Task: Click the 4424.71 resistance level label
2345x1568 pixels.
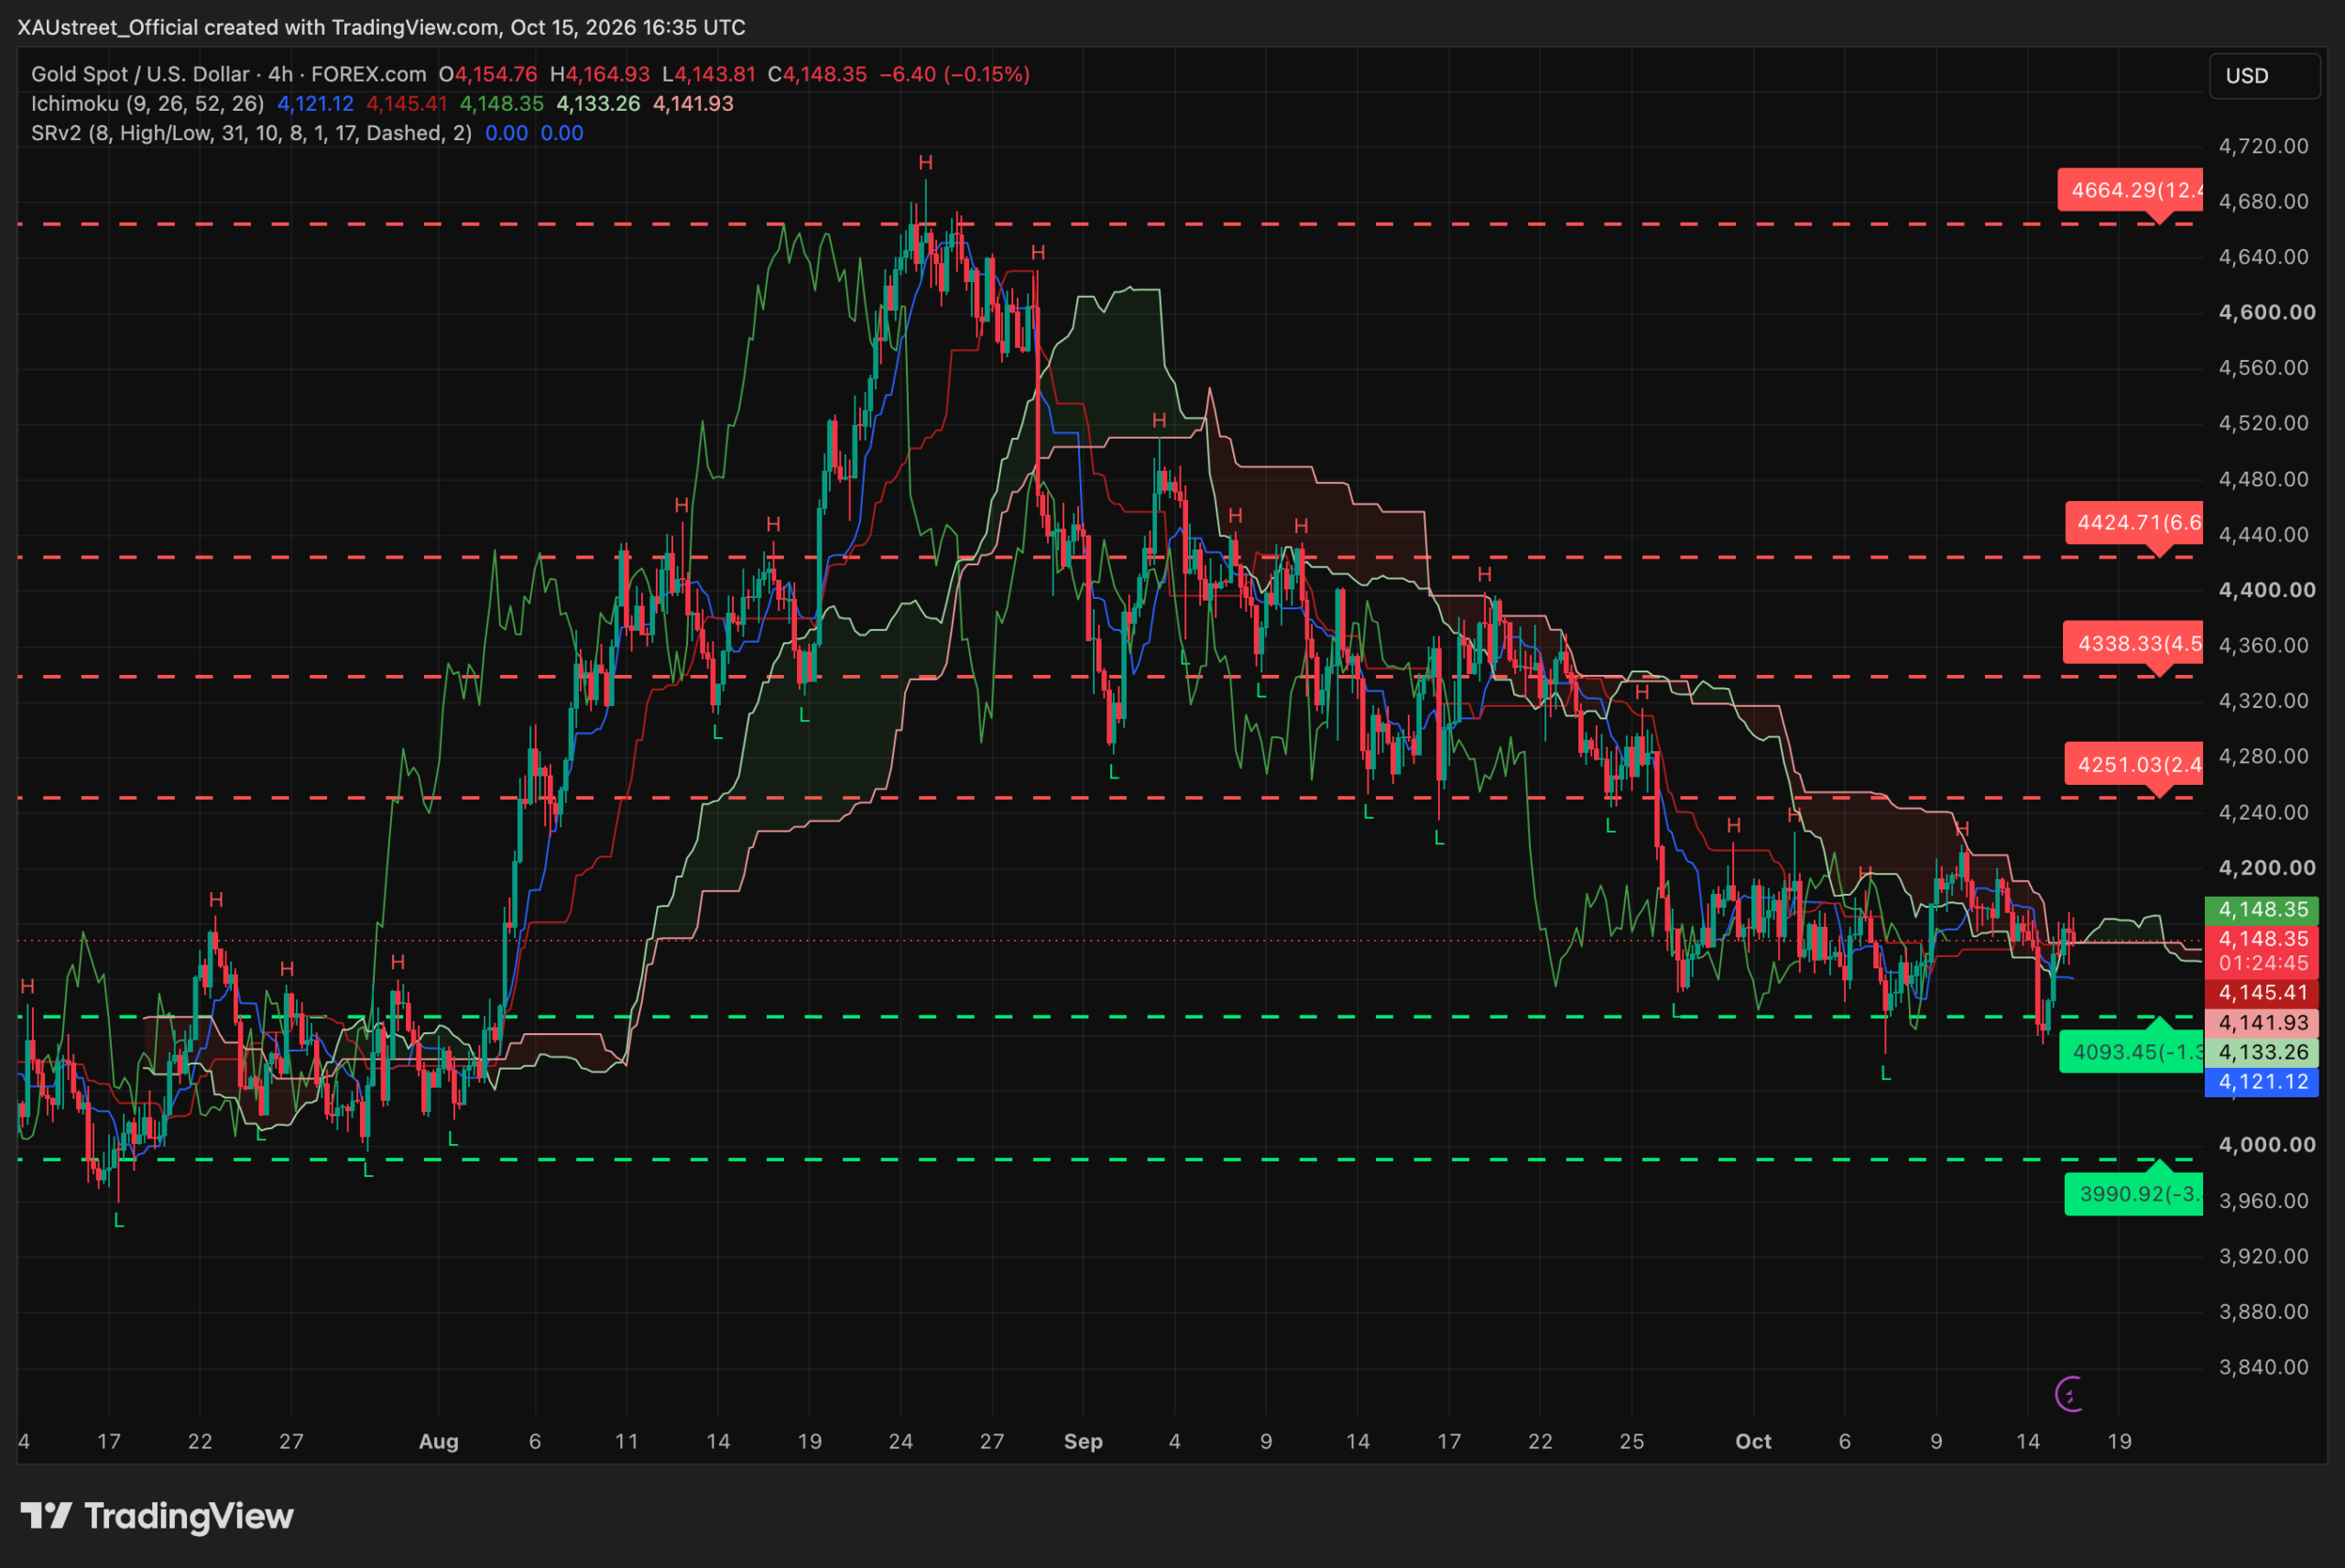Action: click(x=2134, y=522)
